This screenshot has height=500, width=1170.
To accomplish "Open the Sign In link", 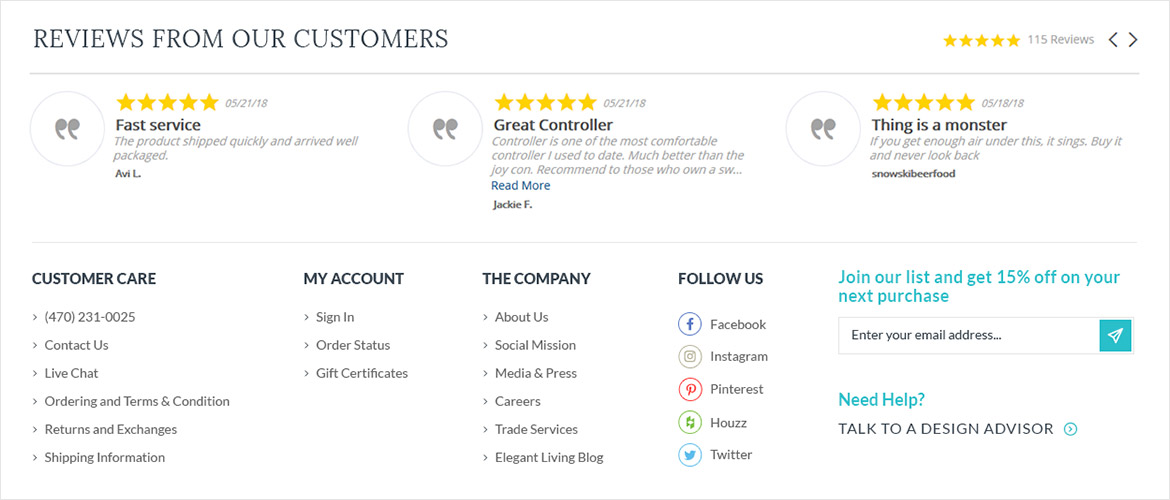I will point(335,317).
